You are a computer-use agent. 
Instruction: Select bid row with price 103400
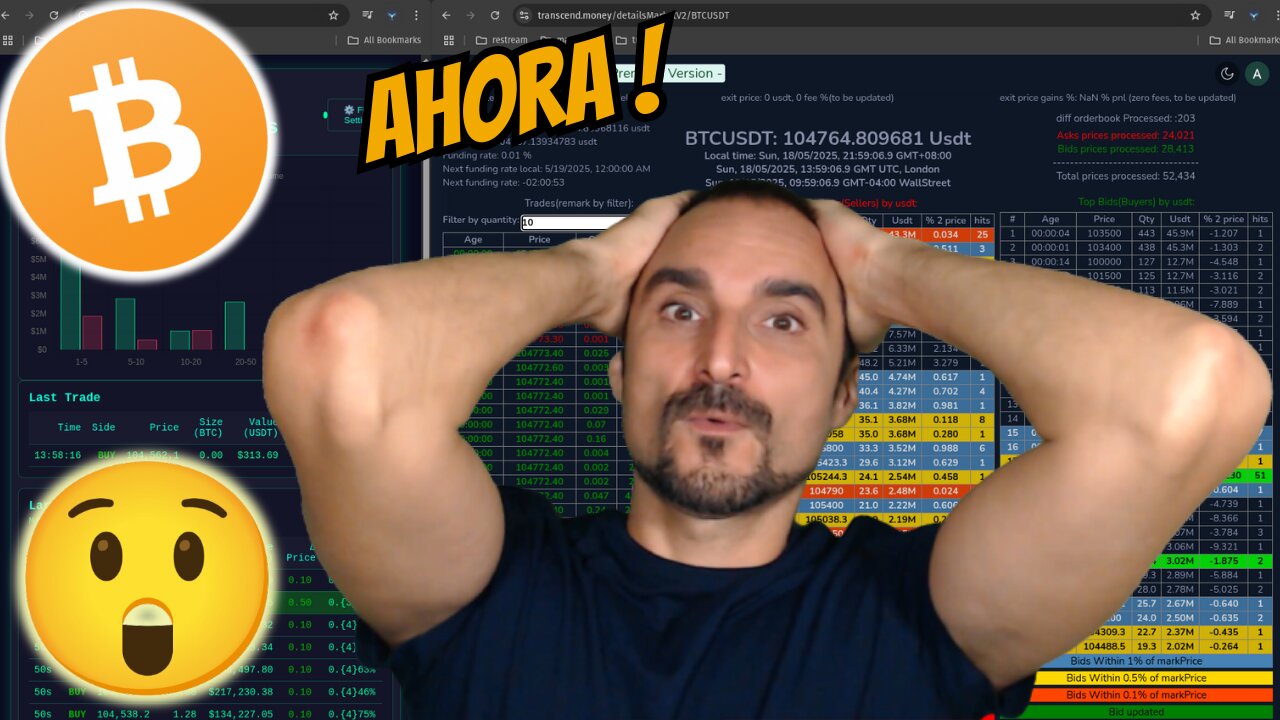(x=1136, y=247)
